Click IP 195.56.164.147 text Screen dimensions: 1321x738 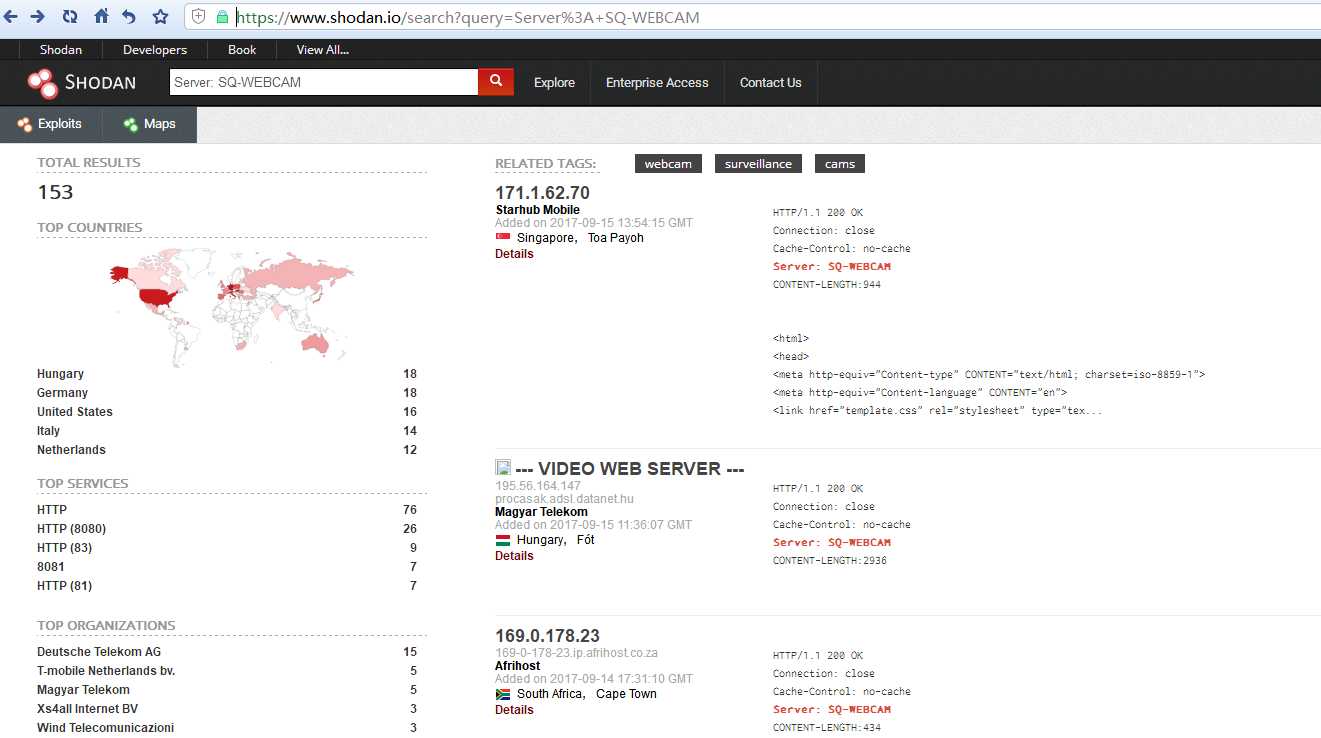click(x=538, y=486)
